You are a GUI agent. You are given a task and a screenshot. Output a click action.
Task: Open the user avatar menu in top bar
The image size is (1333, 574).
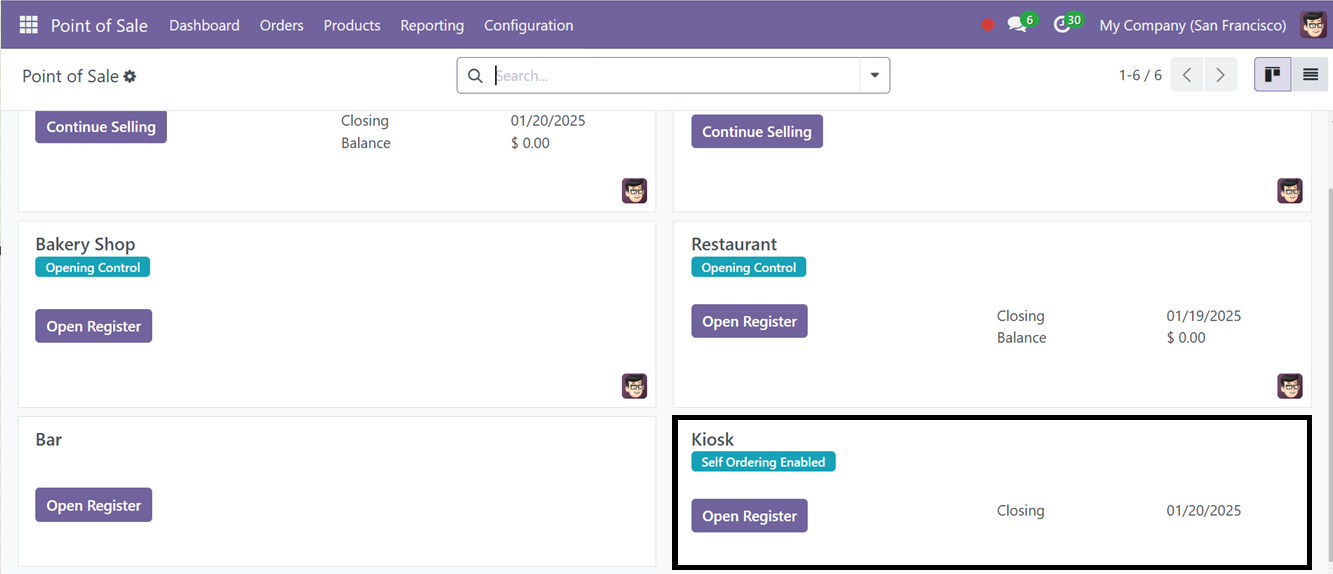pos(1313,25)
